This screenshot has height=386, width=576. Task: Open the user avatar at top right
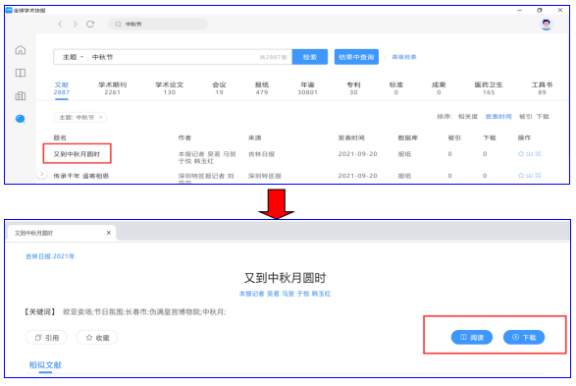(546, 24)
